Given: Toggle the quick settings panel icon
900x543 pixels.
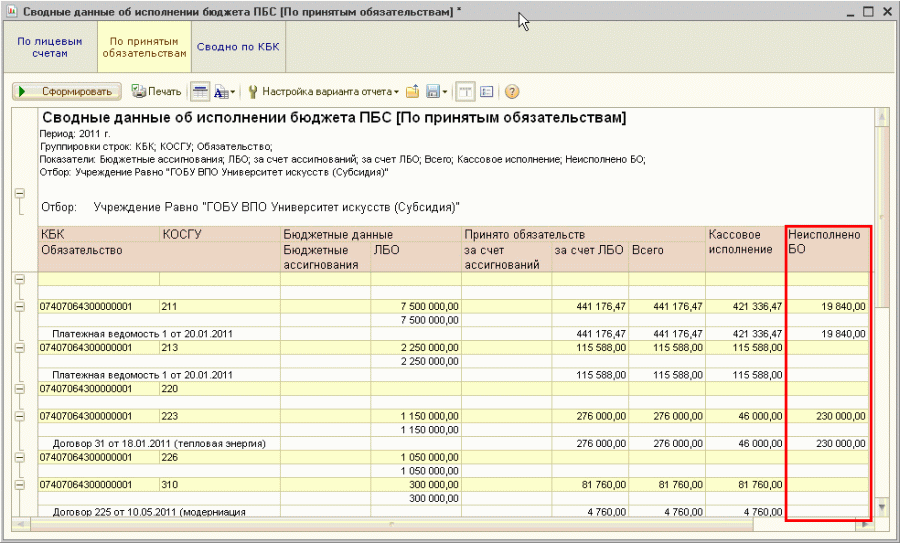Looking at the screenshot, I should pyautogui.click(x=487, y=92).
